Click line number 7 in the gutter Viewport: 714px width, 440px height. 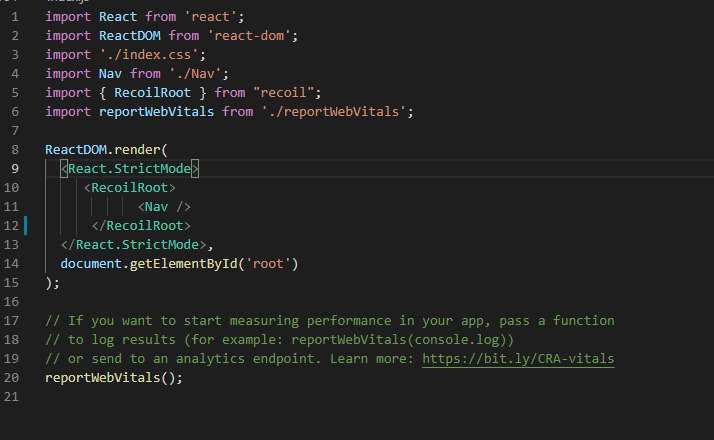15,131
